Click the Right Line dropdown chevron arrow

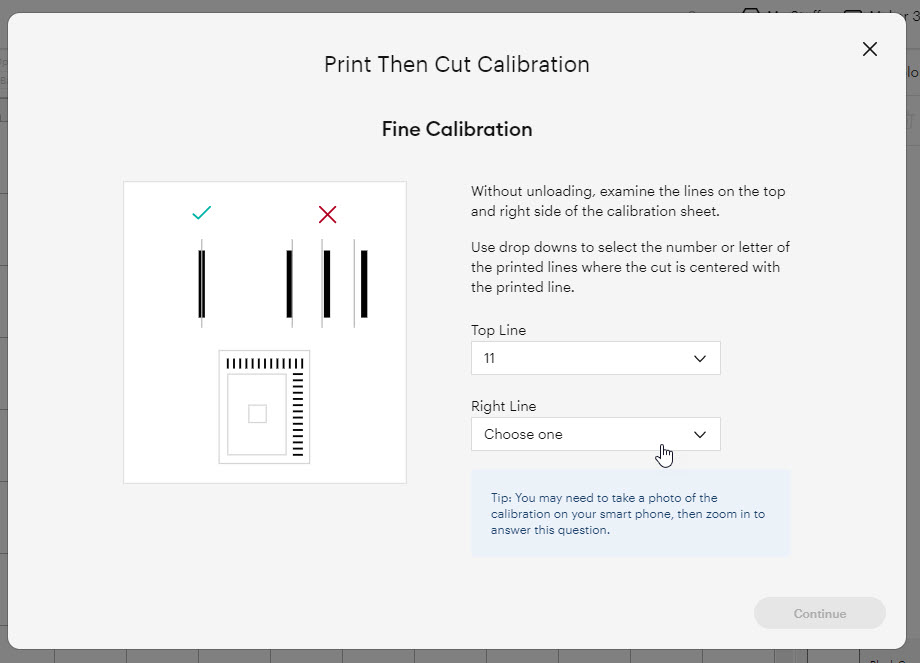pos(700,434)
